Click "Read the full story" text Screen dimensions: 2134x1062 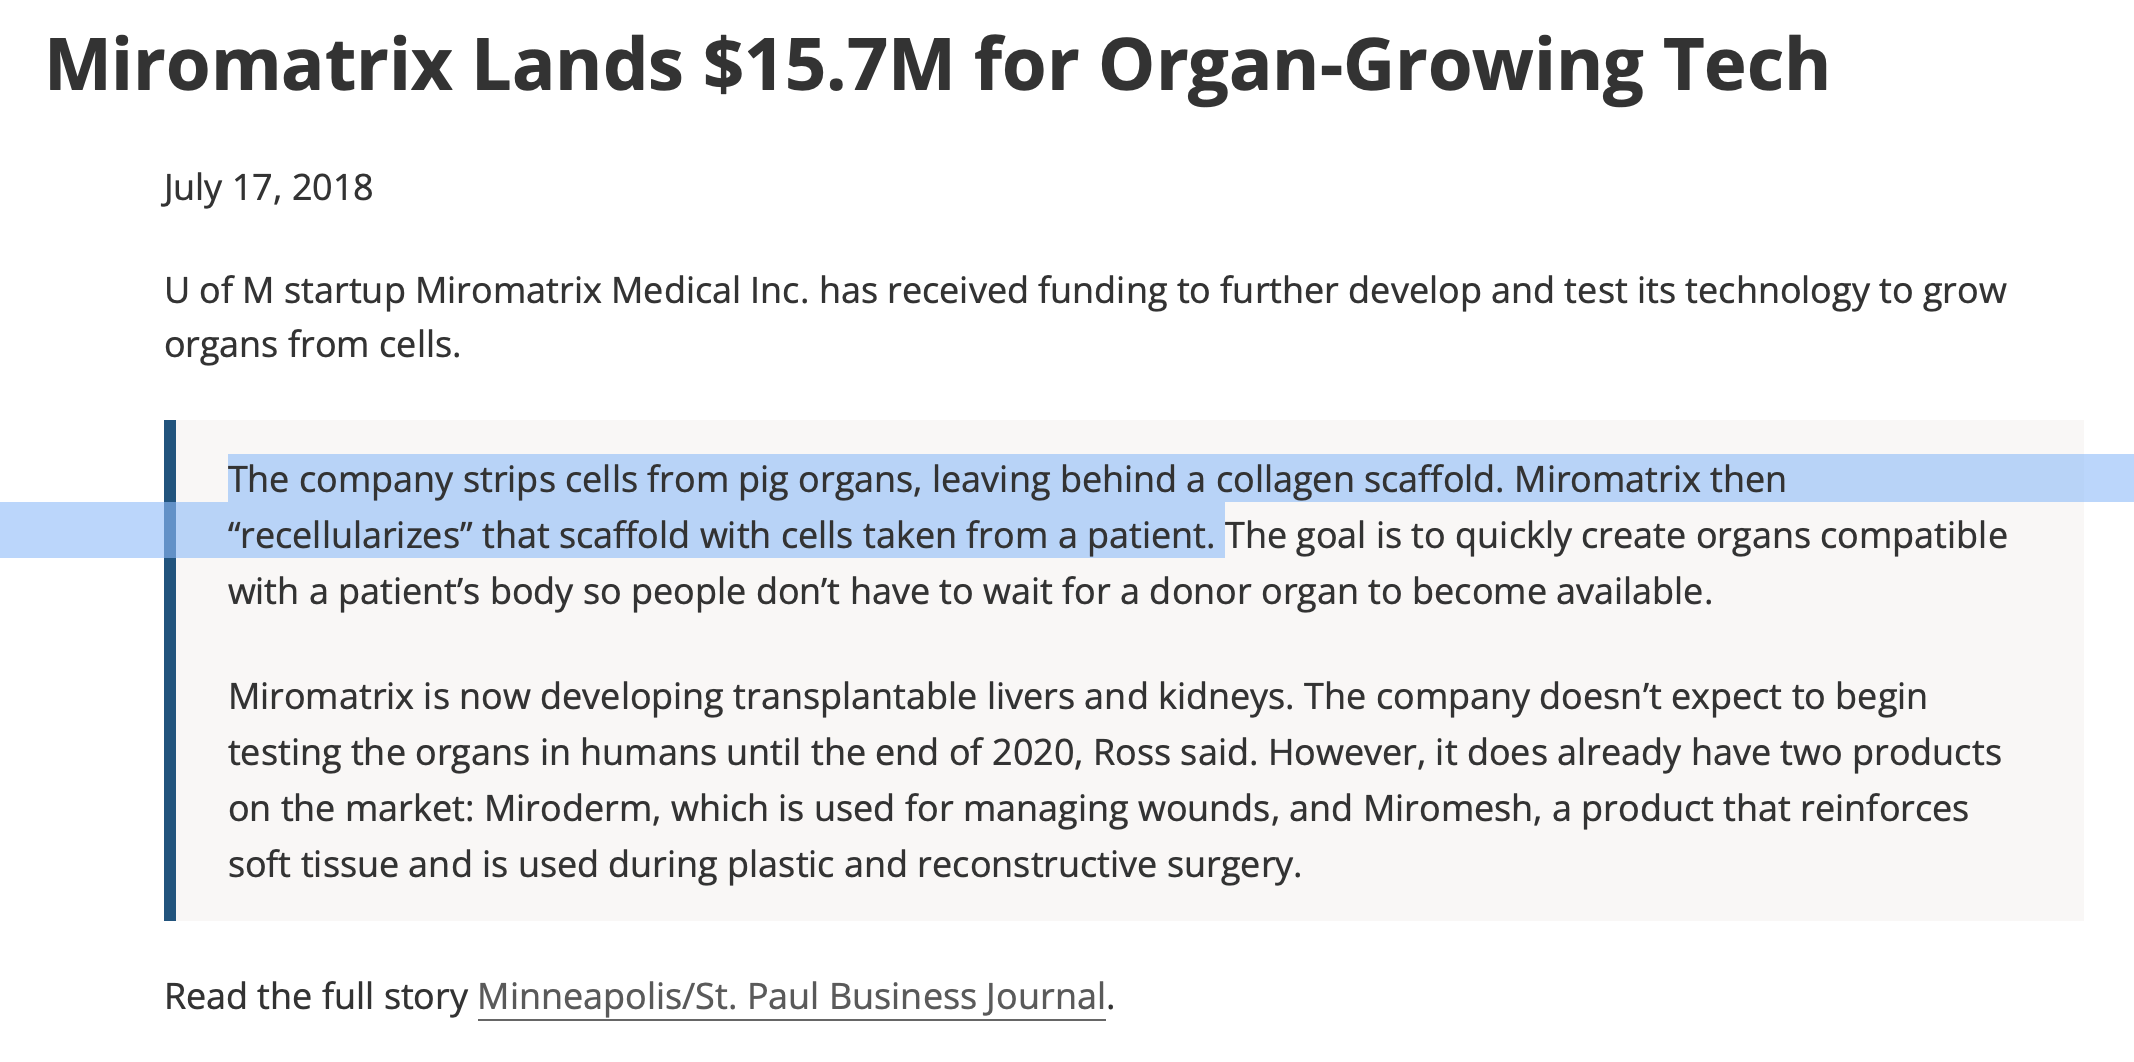tap(316, 997)
